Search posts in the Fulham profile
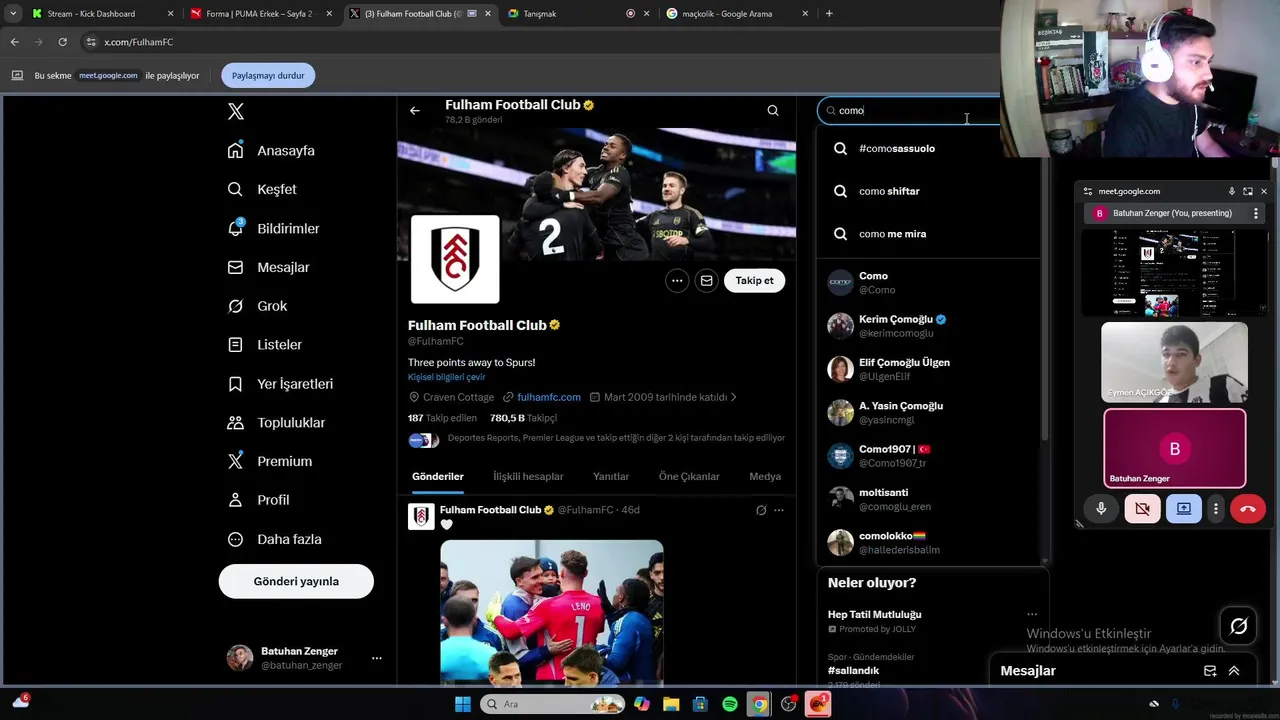This screenshot has height=720, width=1280. coord(773,111)
